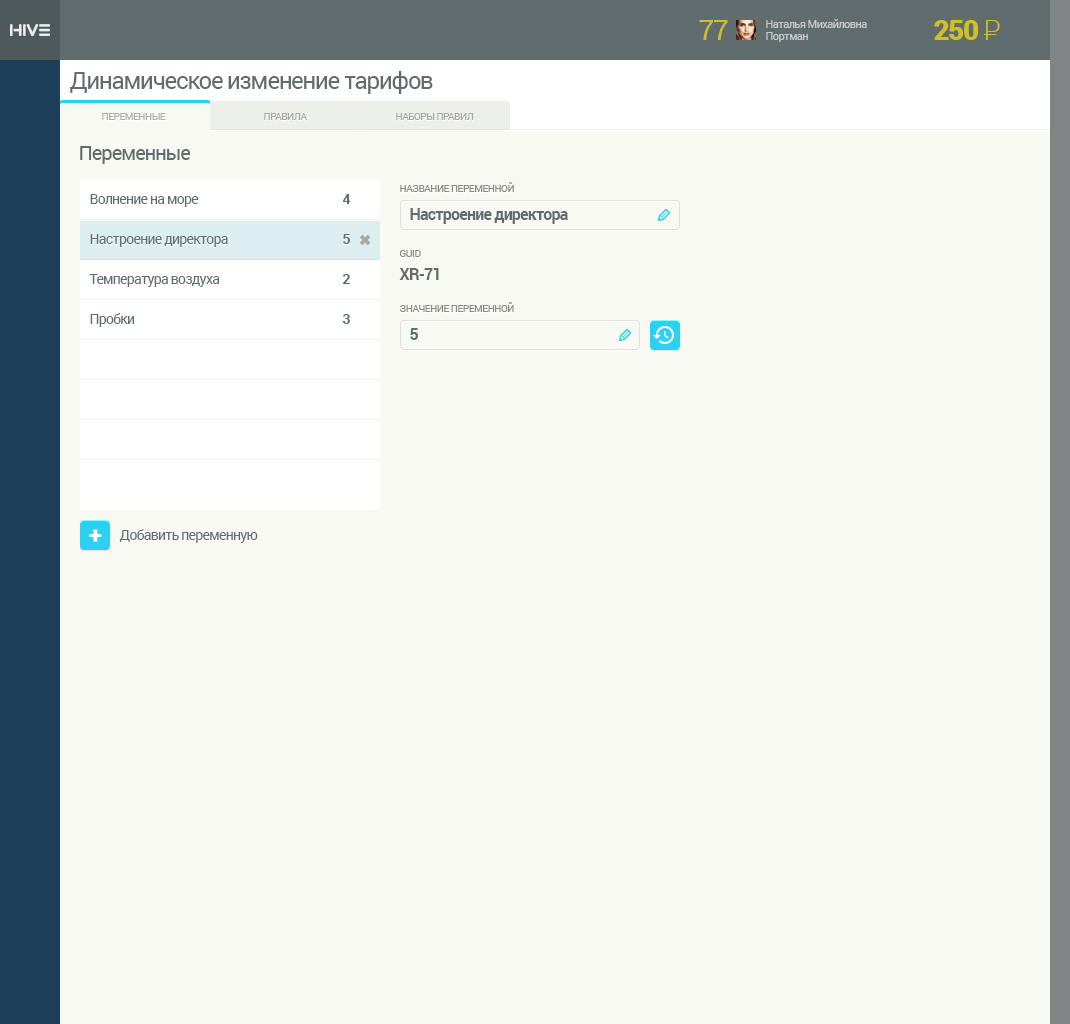1070x1024 pixels.
Task: Open the Наборы правил tab
Action: [x=434, y=117]
